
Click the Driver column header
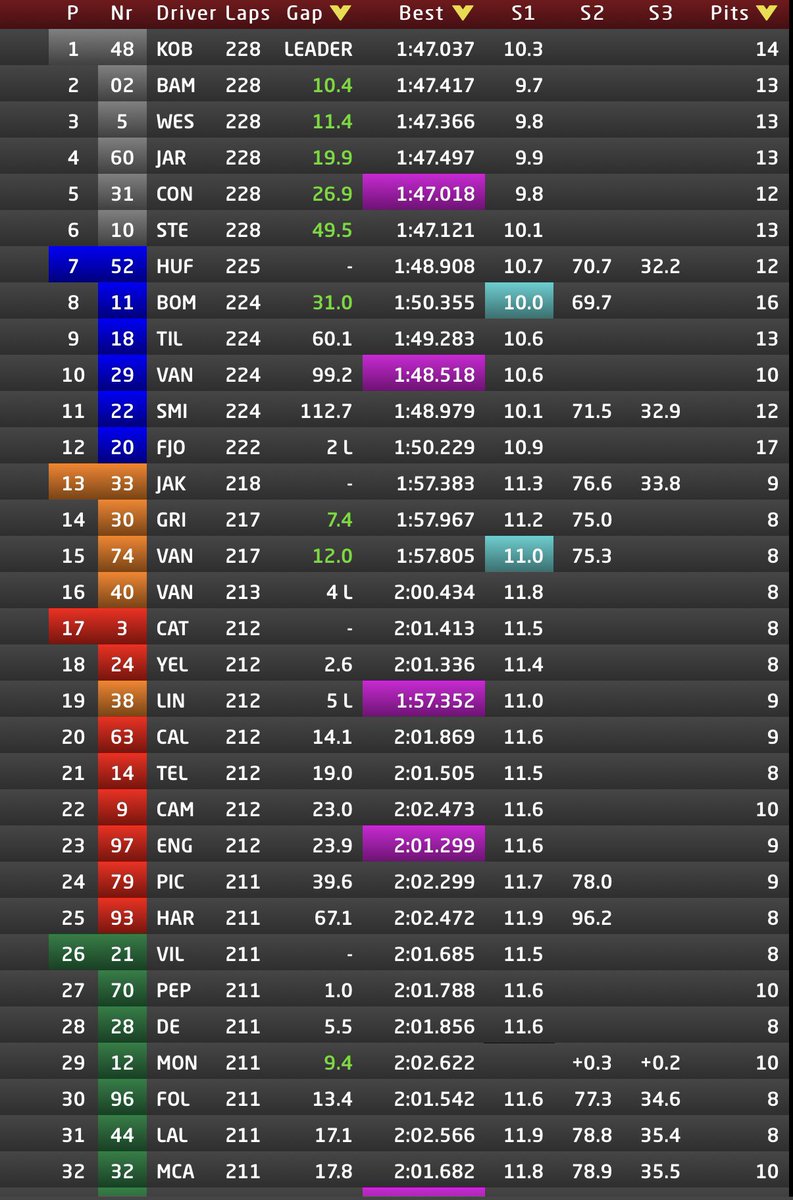(x=186, y=14)
